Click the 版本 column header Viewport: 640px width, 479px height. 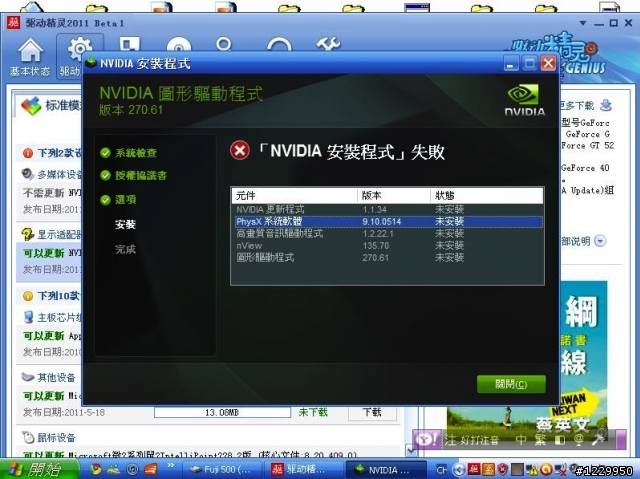pos(394,196)
